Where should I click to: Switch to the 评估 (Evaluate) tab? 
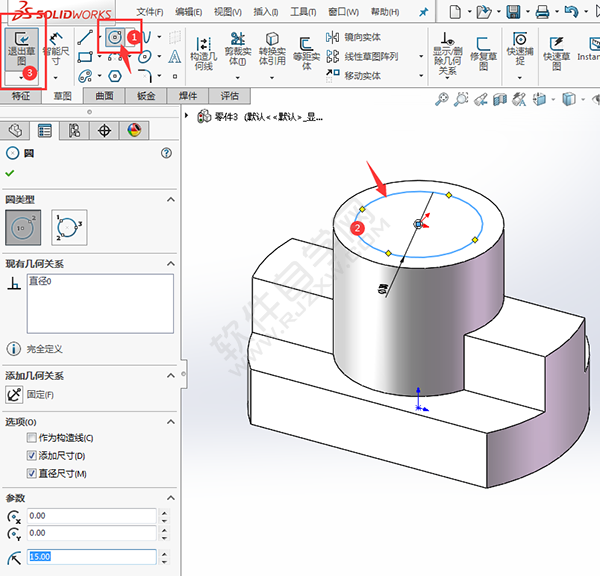[229, 96]
